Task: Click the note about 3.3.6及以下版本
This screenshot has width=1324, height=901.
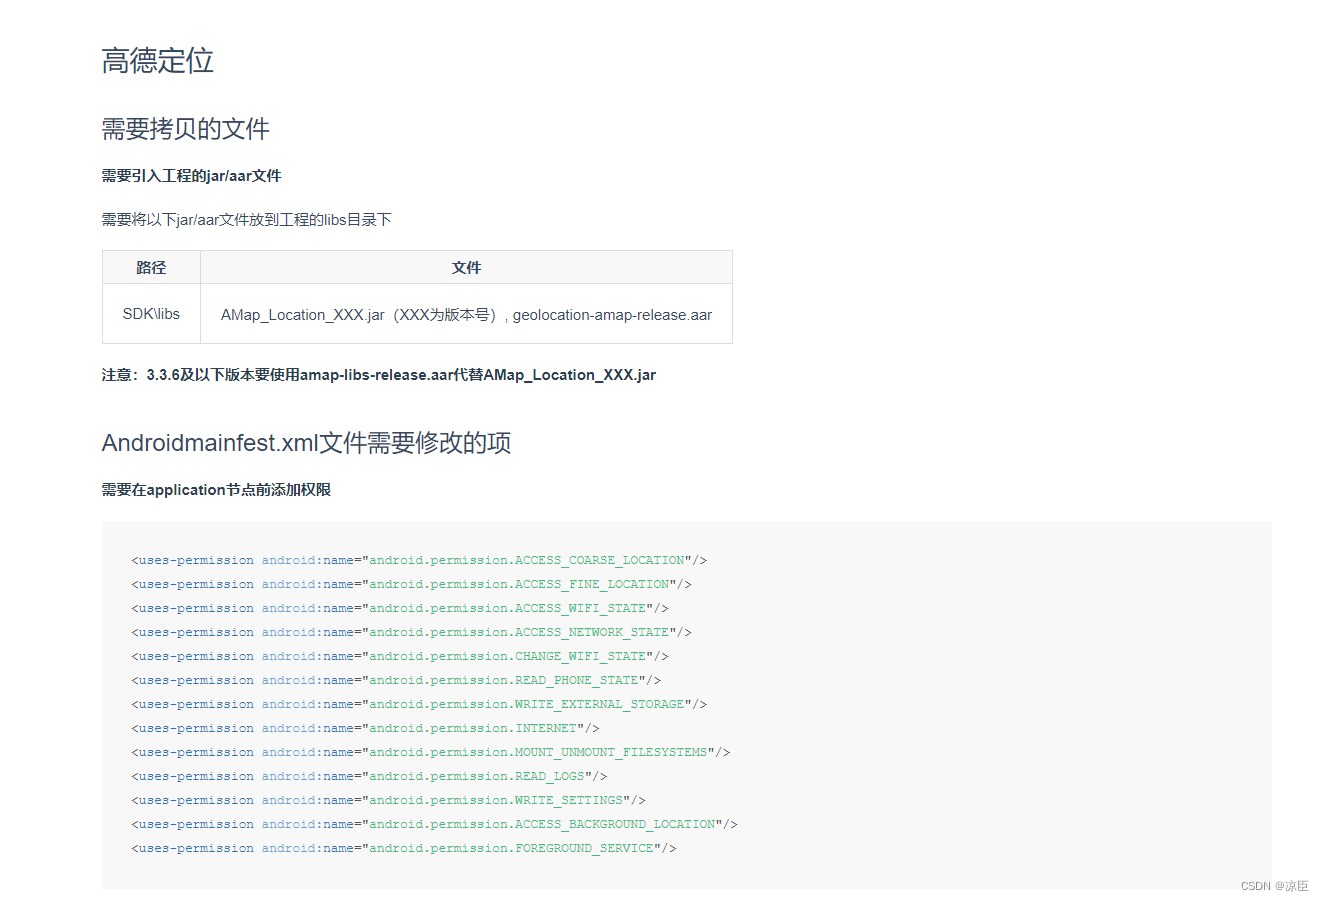Action: pyautogui.click(x=378, y=375)
